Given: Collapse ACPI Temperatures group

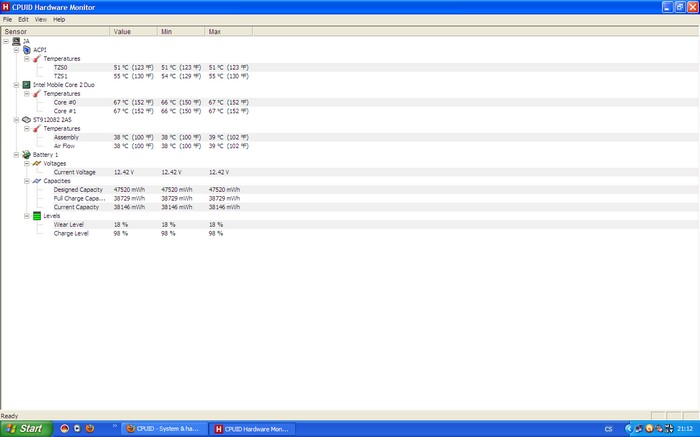Looking at the screenshot, I should point(27,58).
